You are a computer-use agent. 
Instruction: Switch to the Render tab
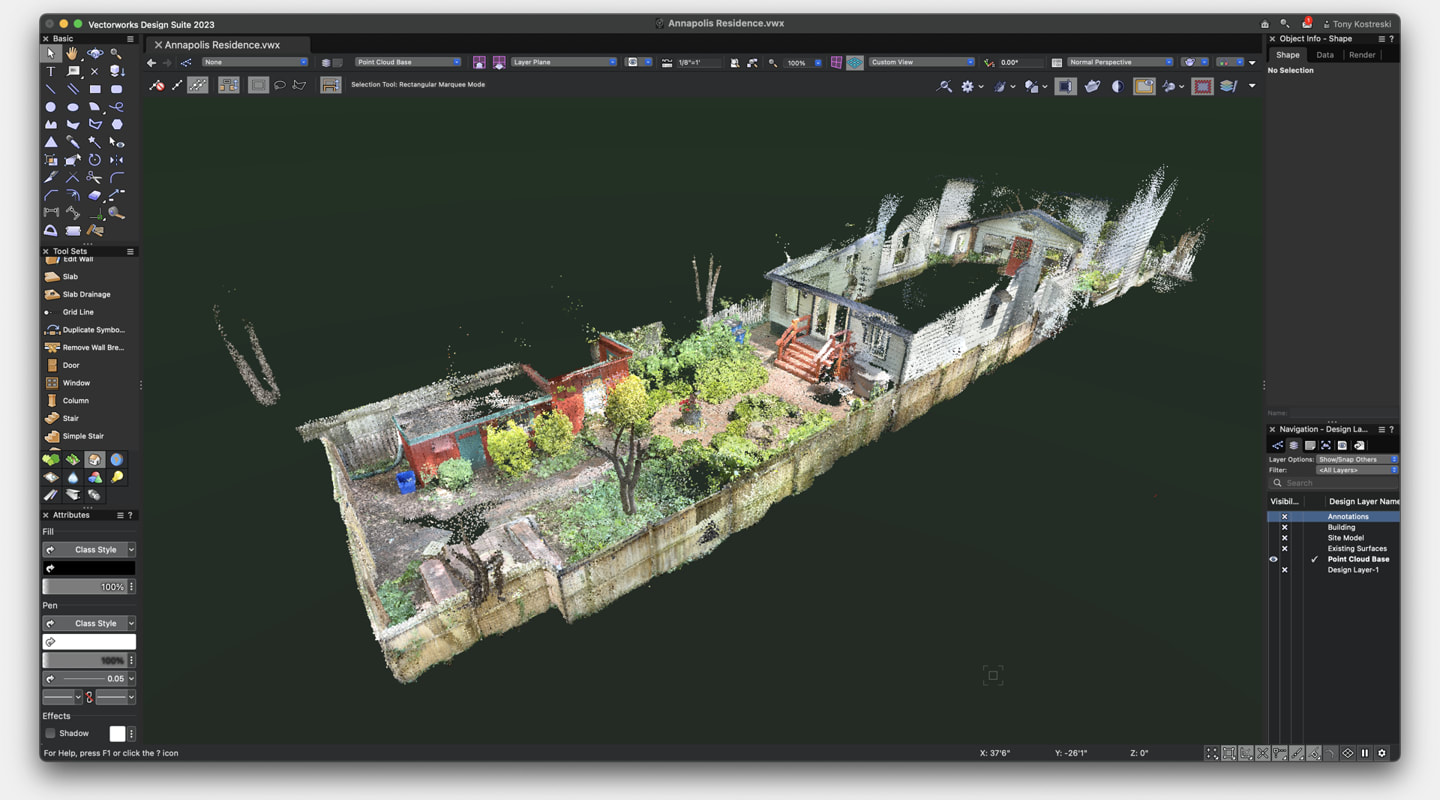(1362, 55)
